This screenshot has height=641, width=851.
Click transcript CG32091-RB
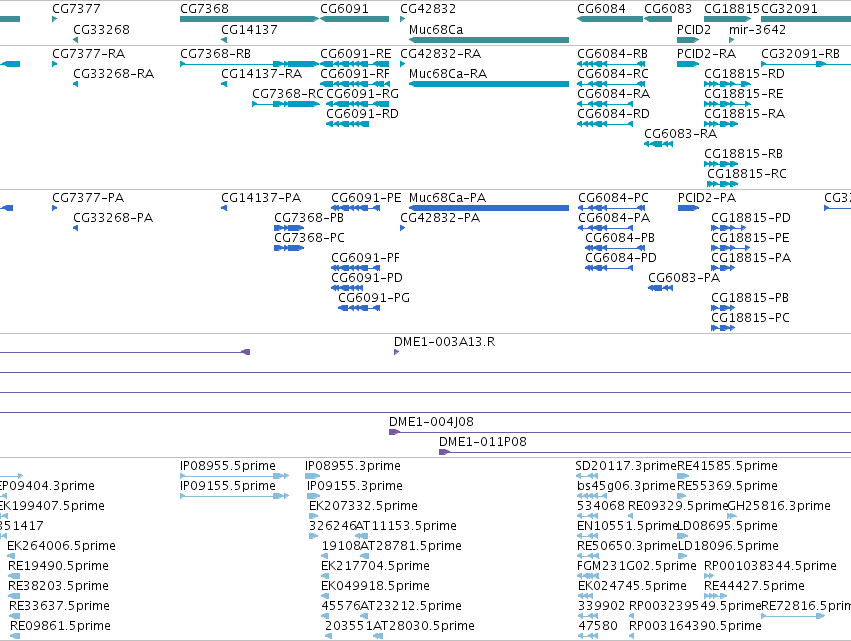point(806,64)
